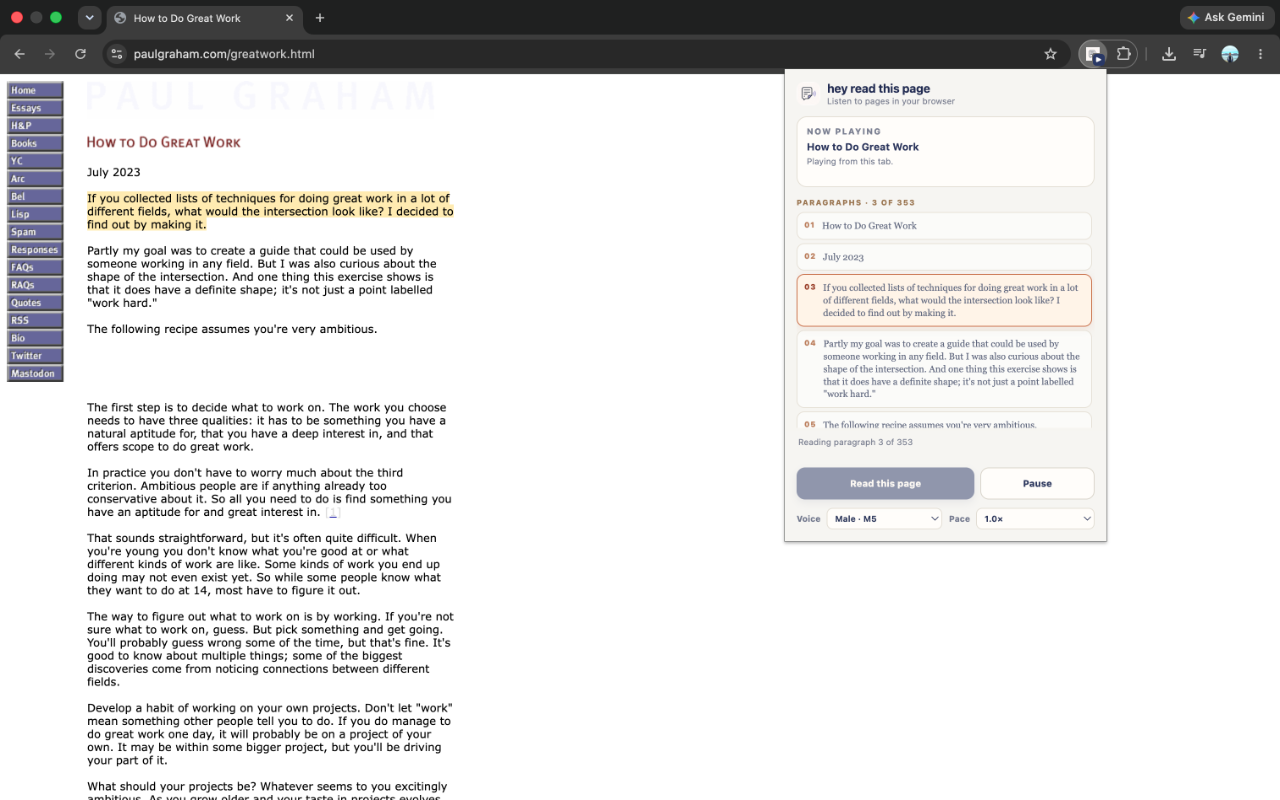Click the Read this page button
The image size is (1280, 800).
(885, 483)
